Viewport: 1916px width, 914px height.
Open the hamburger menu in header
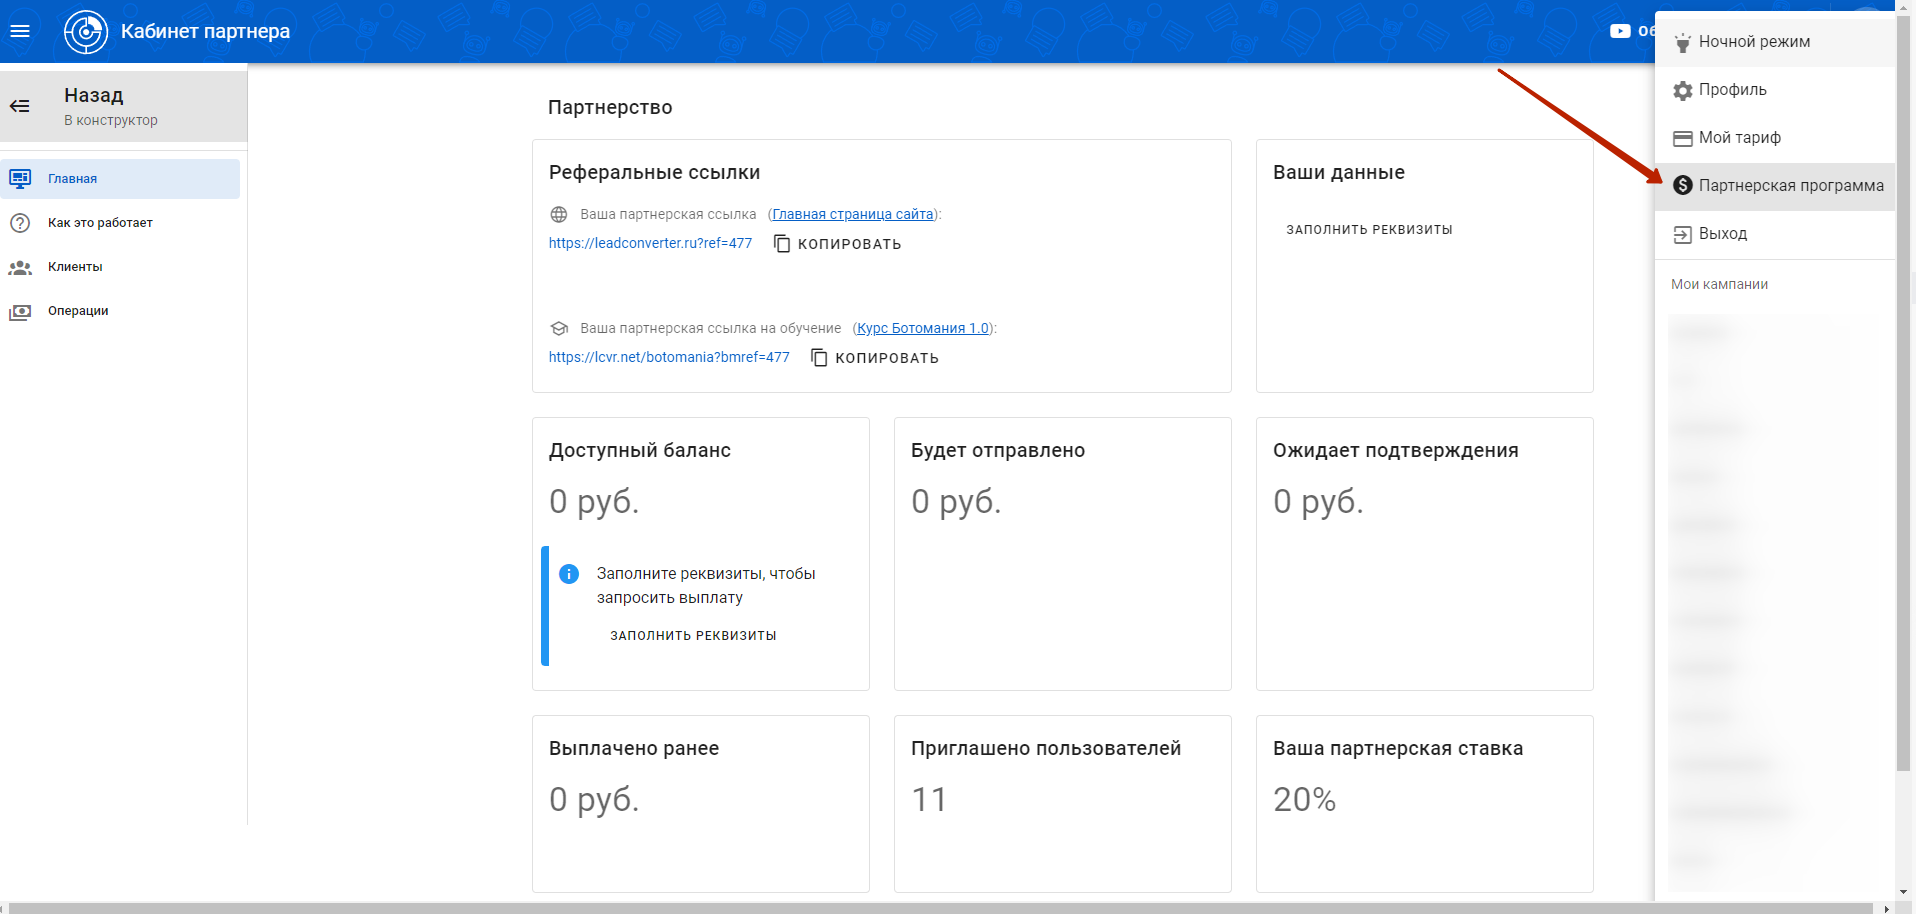click(20, 31)
